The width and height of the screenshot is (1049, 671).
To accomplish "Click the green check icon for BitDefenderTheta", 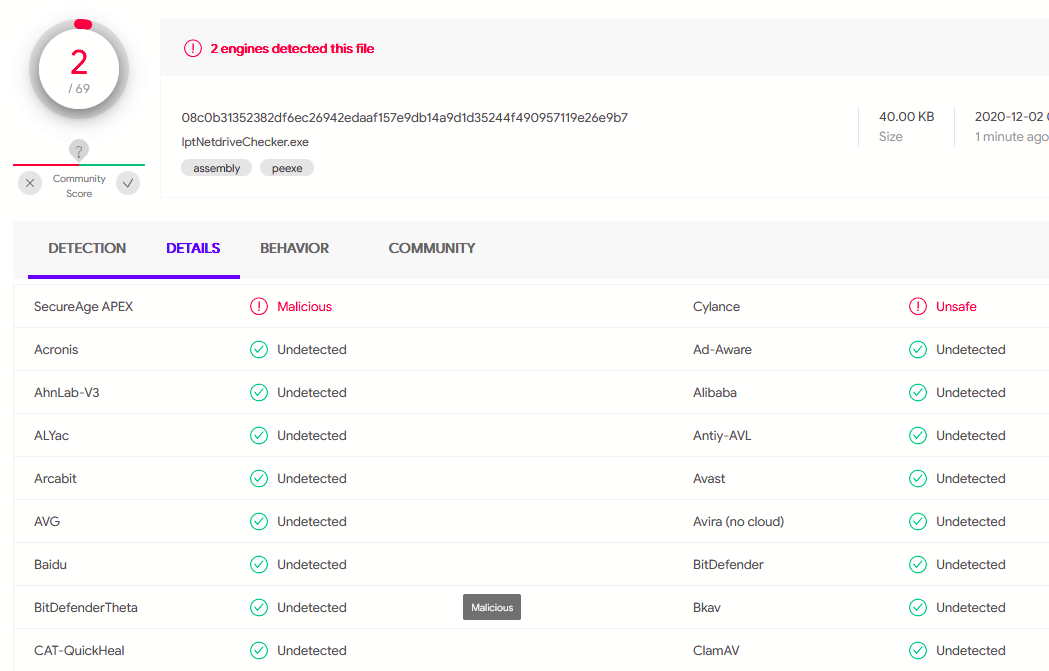I will 259,607.
